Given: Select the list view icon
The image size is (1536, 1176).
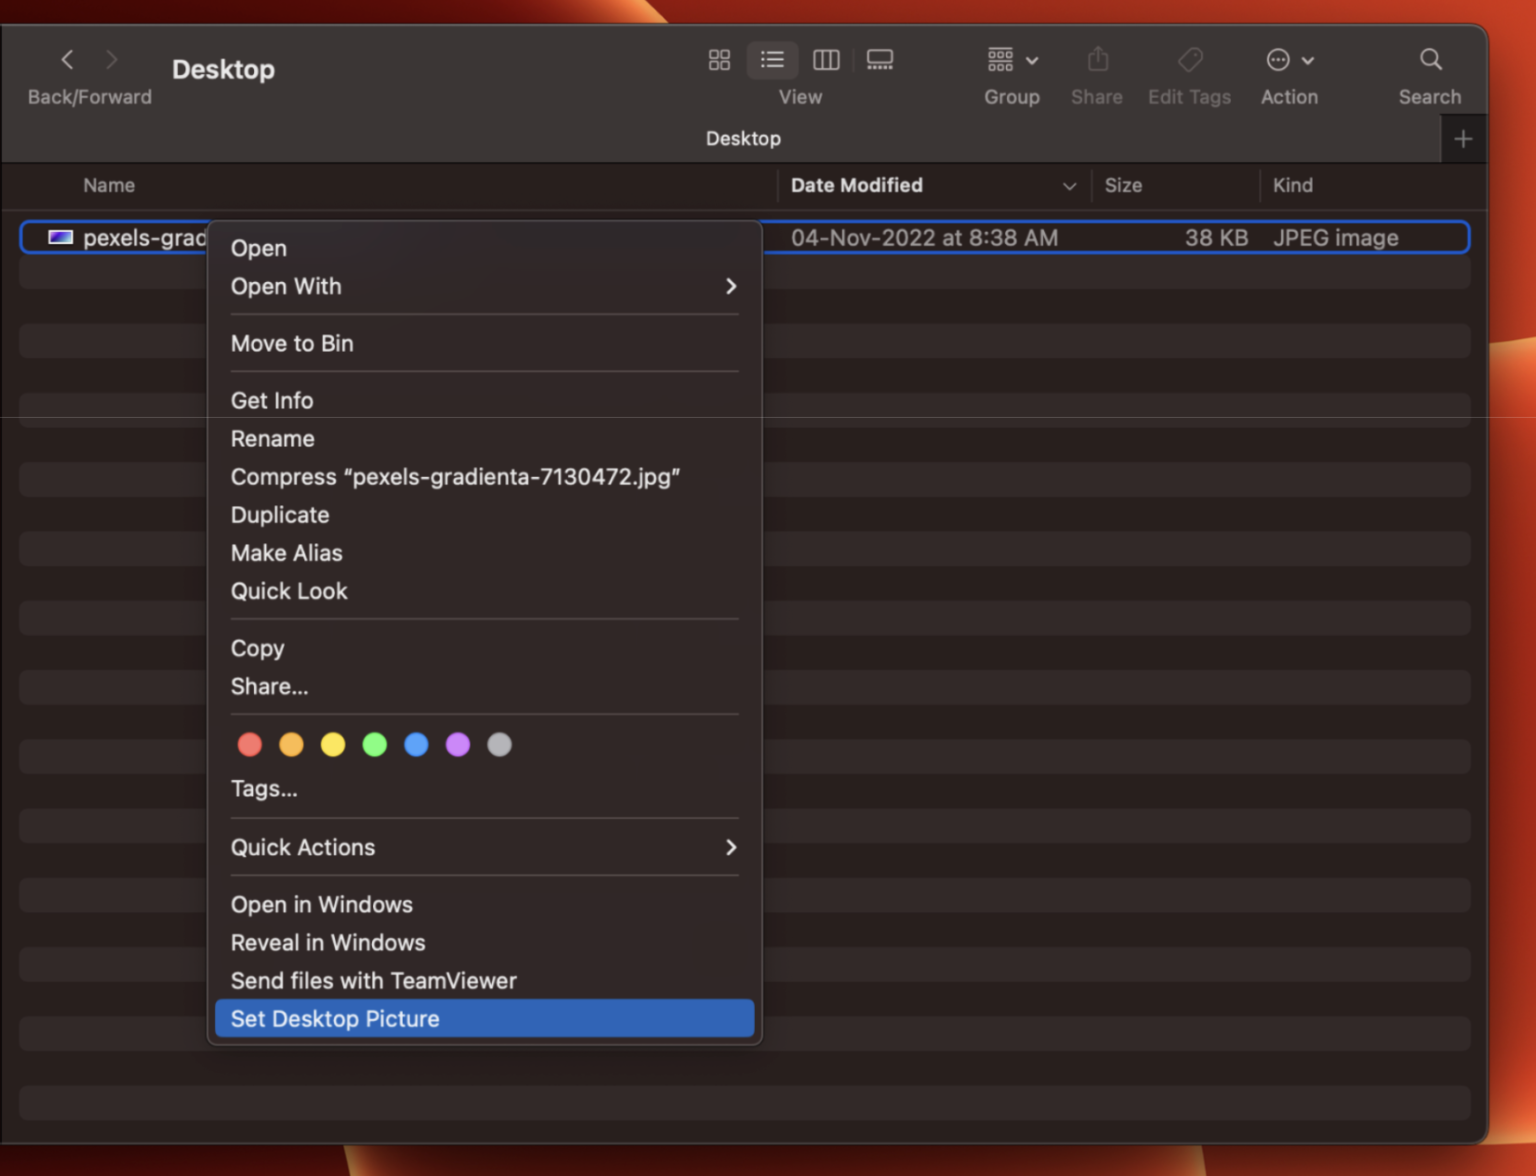Looking at the screenshot, I should (772, 59).
